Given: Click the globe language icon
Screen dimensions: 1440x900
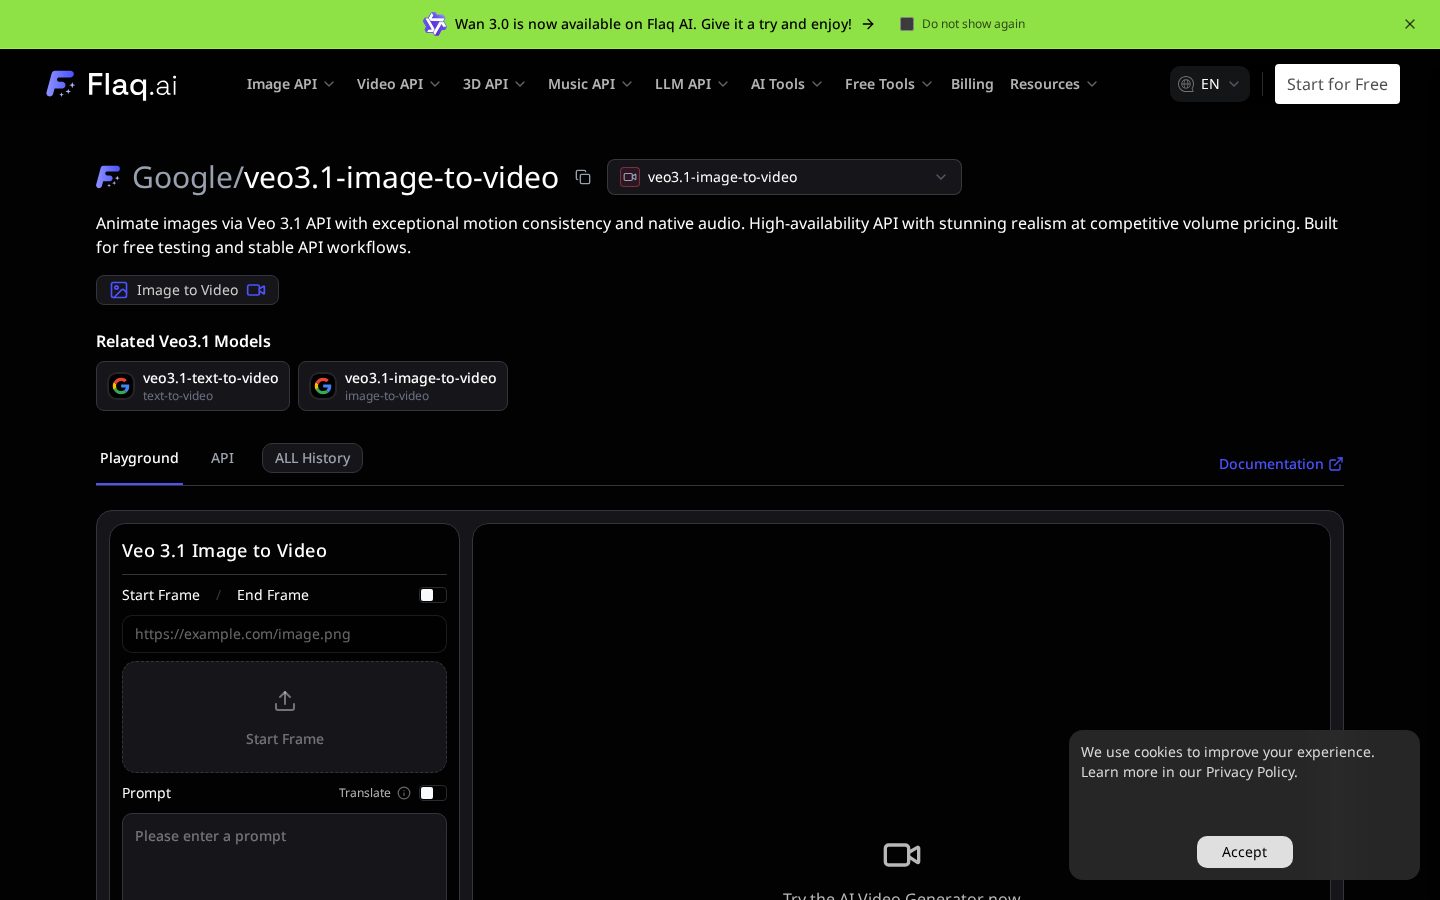Looking at the screenshot, I should point(1186,84).
